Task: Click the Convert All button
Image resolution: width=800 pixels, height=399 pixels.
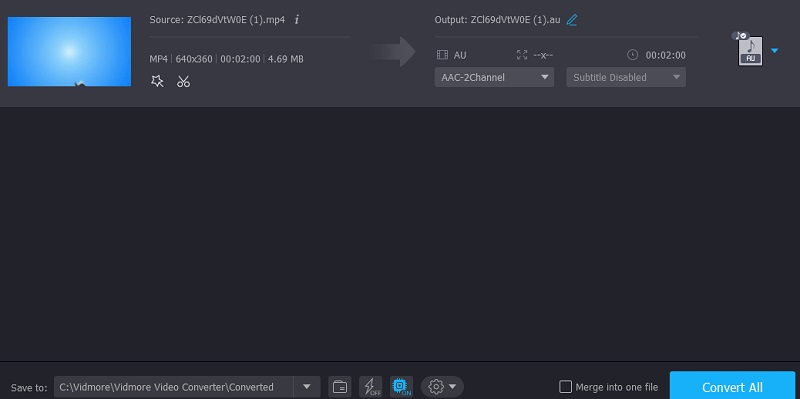Action: coord(732,387)
